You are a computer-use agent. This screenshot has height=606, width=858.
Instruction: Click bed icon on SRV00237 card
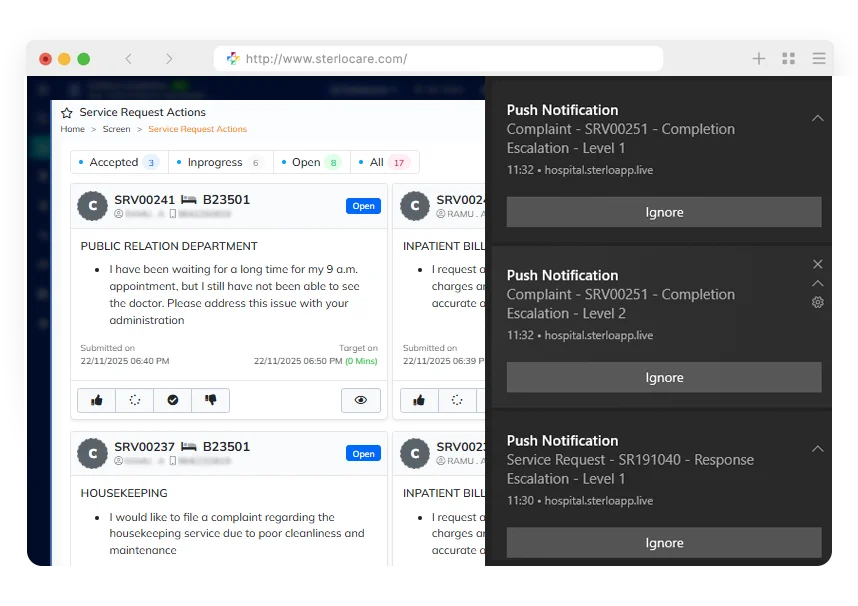[x=189, y=447]
